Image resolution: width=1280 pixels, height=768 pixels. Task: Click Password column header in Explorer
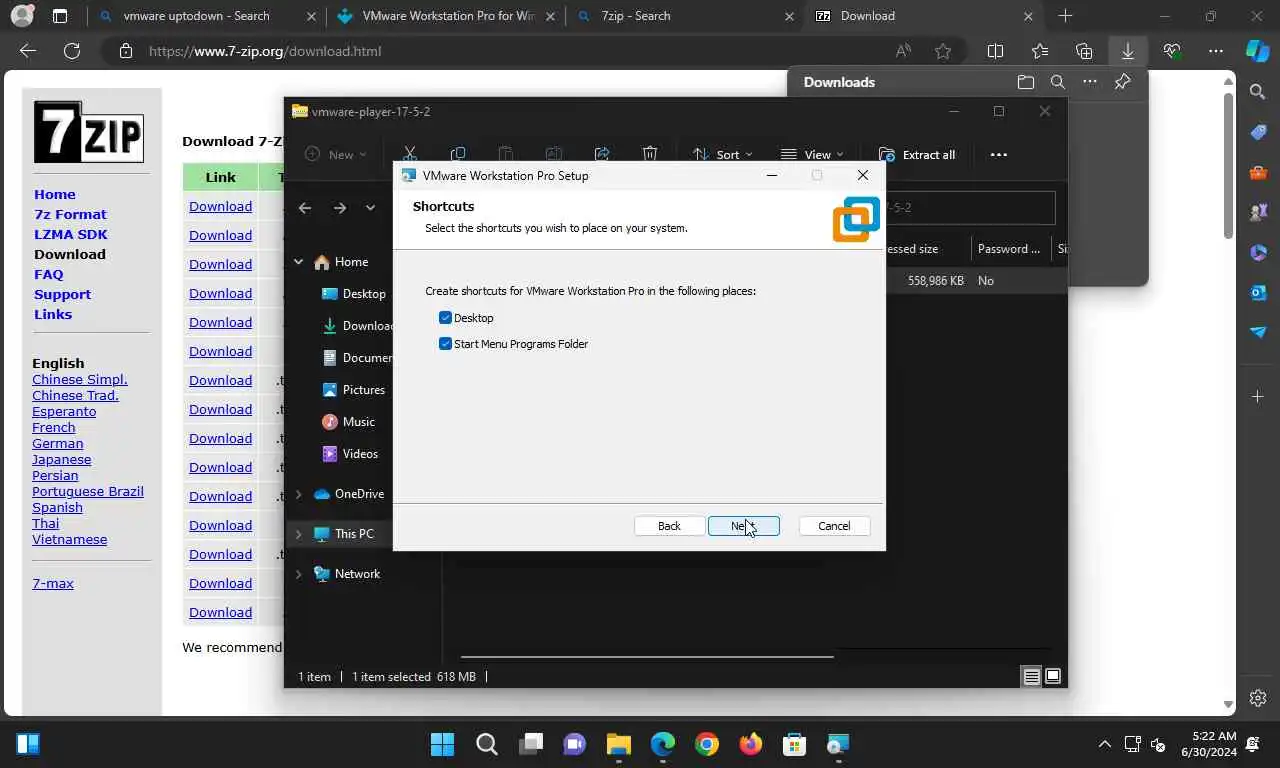point(1009,249)
